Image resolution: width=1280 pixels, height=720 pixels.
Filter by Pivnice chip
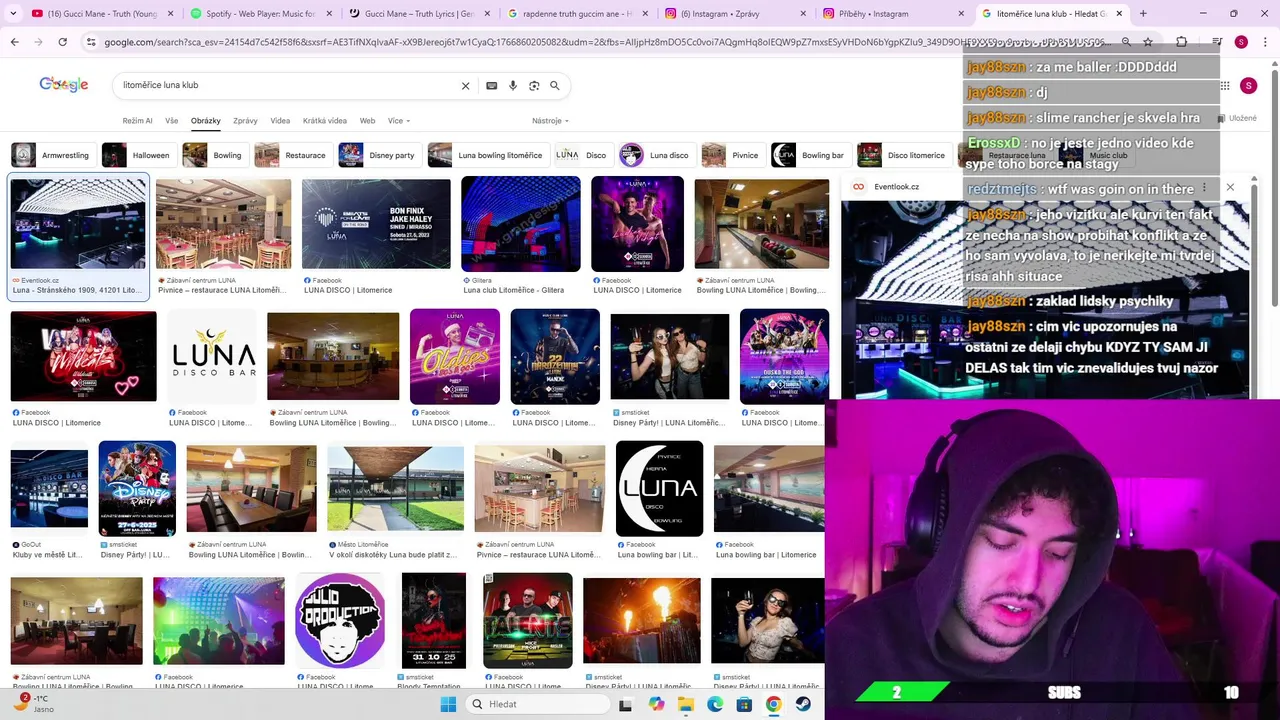[x=732, y=155]
